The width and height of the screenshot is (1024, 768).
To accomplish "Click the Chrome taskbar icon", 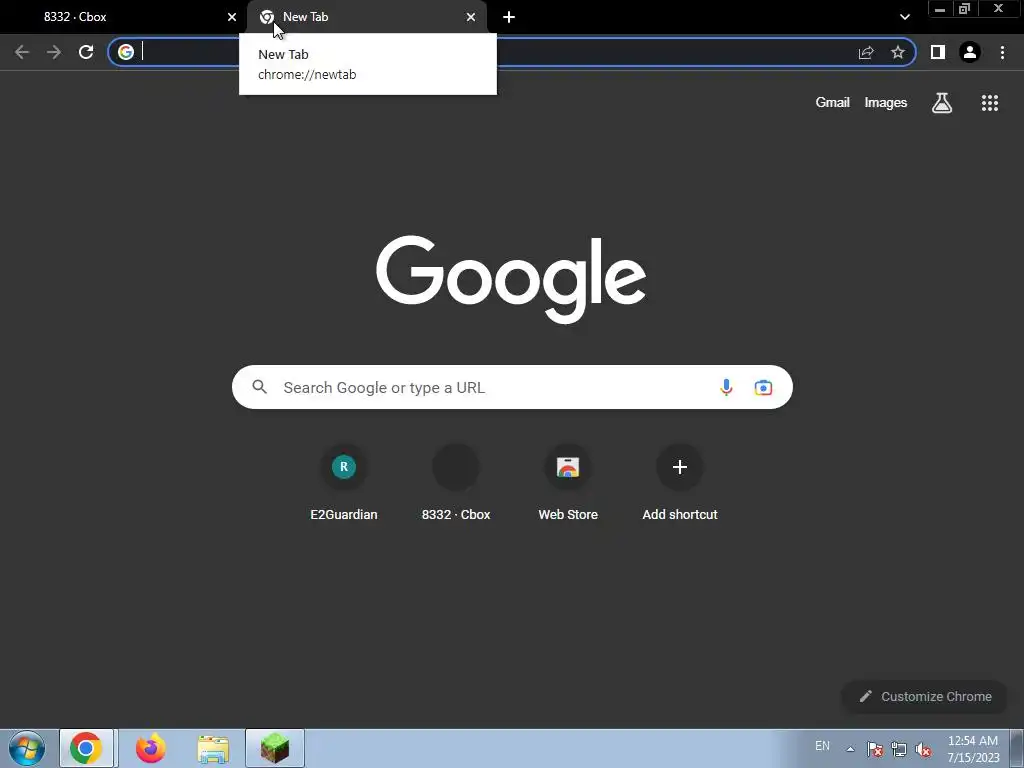I will pos(86,748).
